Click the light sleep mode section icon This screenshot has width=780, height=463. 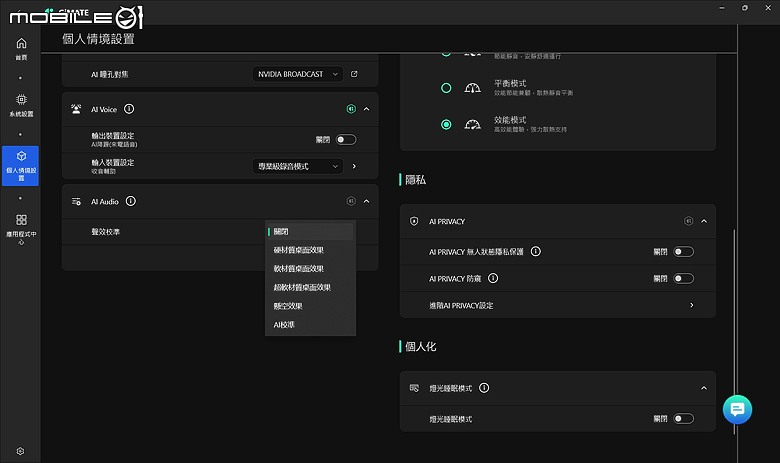[414, 388]
